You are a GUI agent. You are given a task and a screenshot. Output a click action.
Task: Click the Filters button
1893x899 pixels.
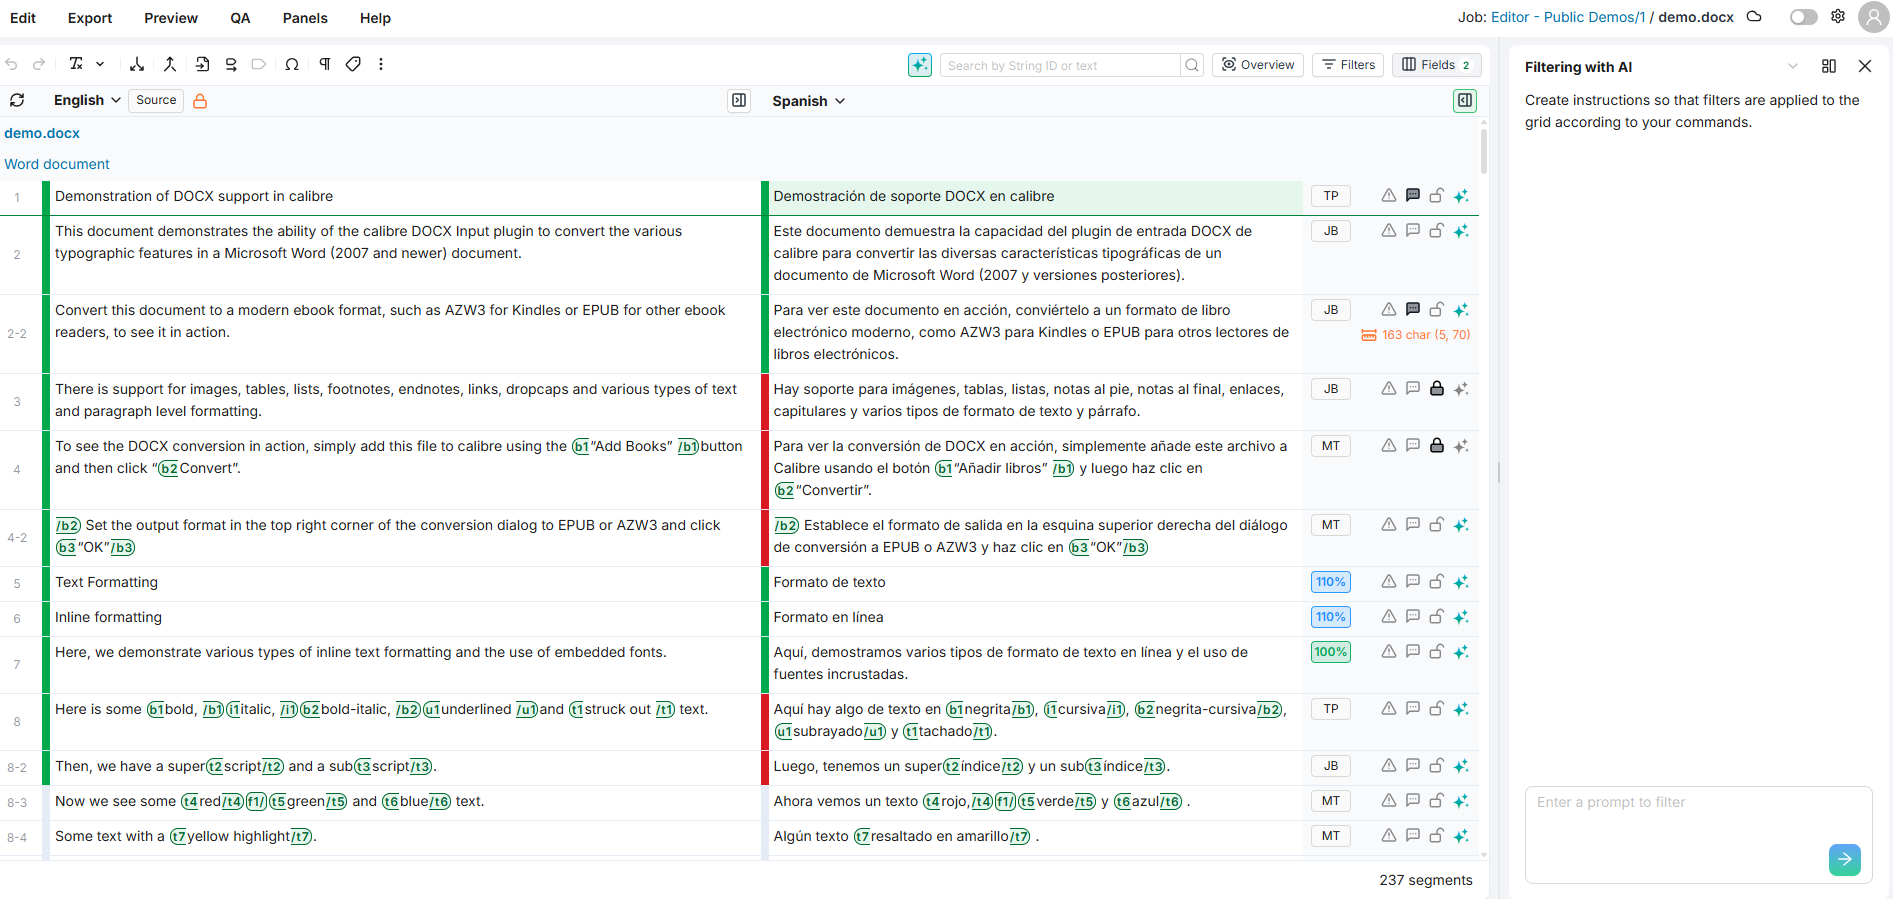[1348, 65]
